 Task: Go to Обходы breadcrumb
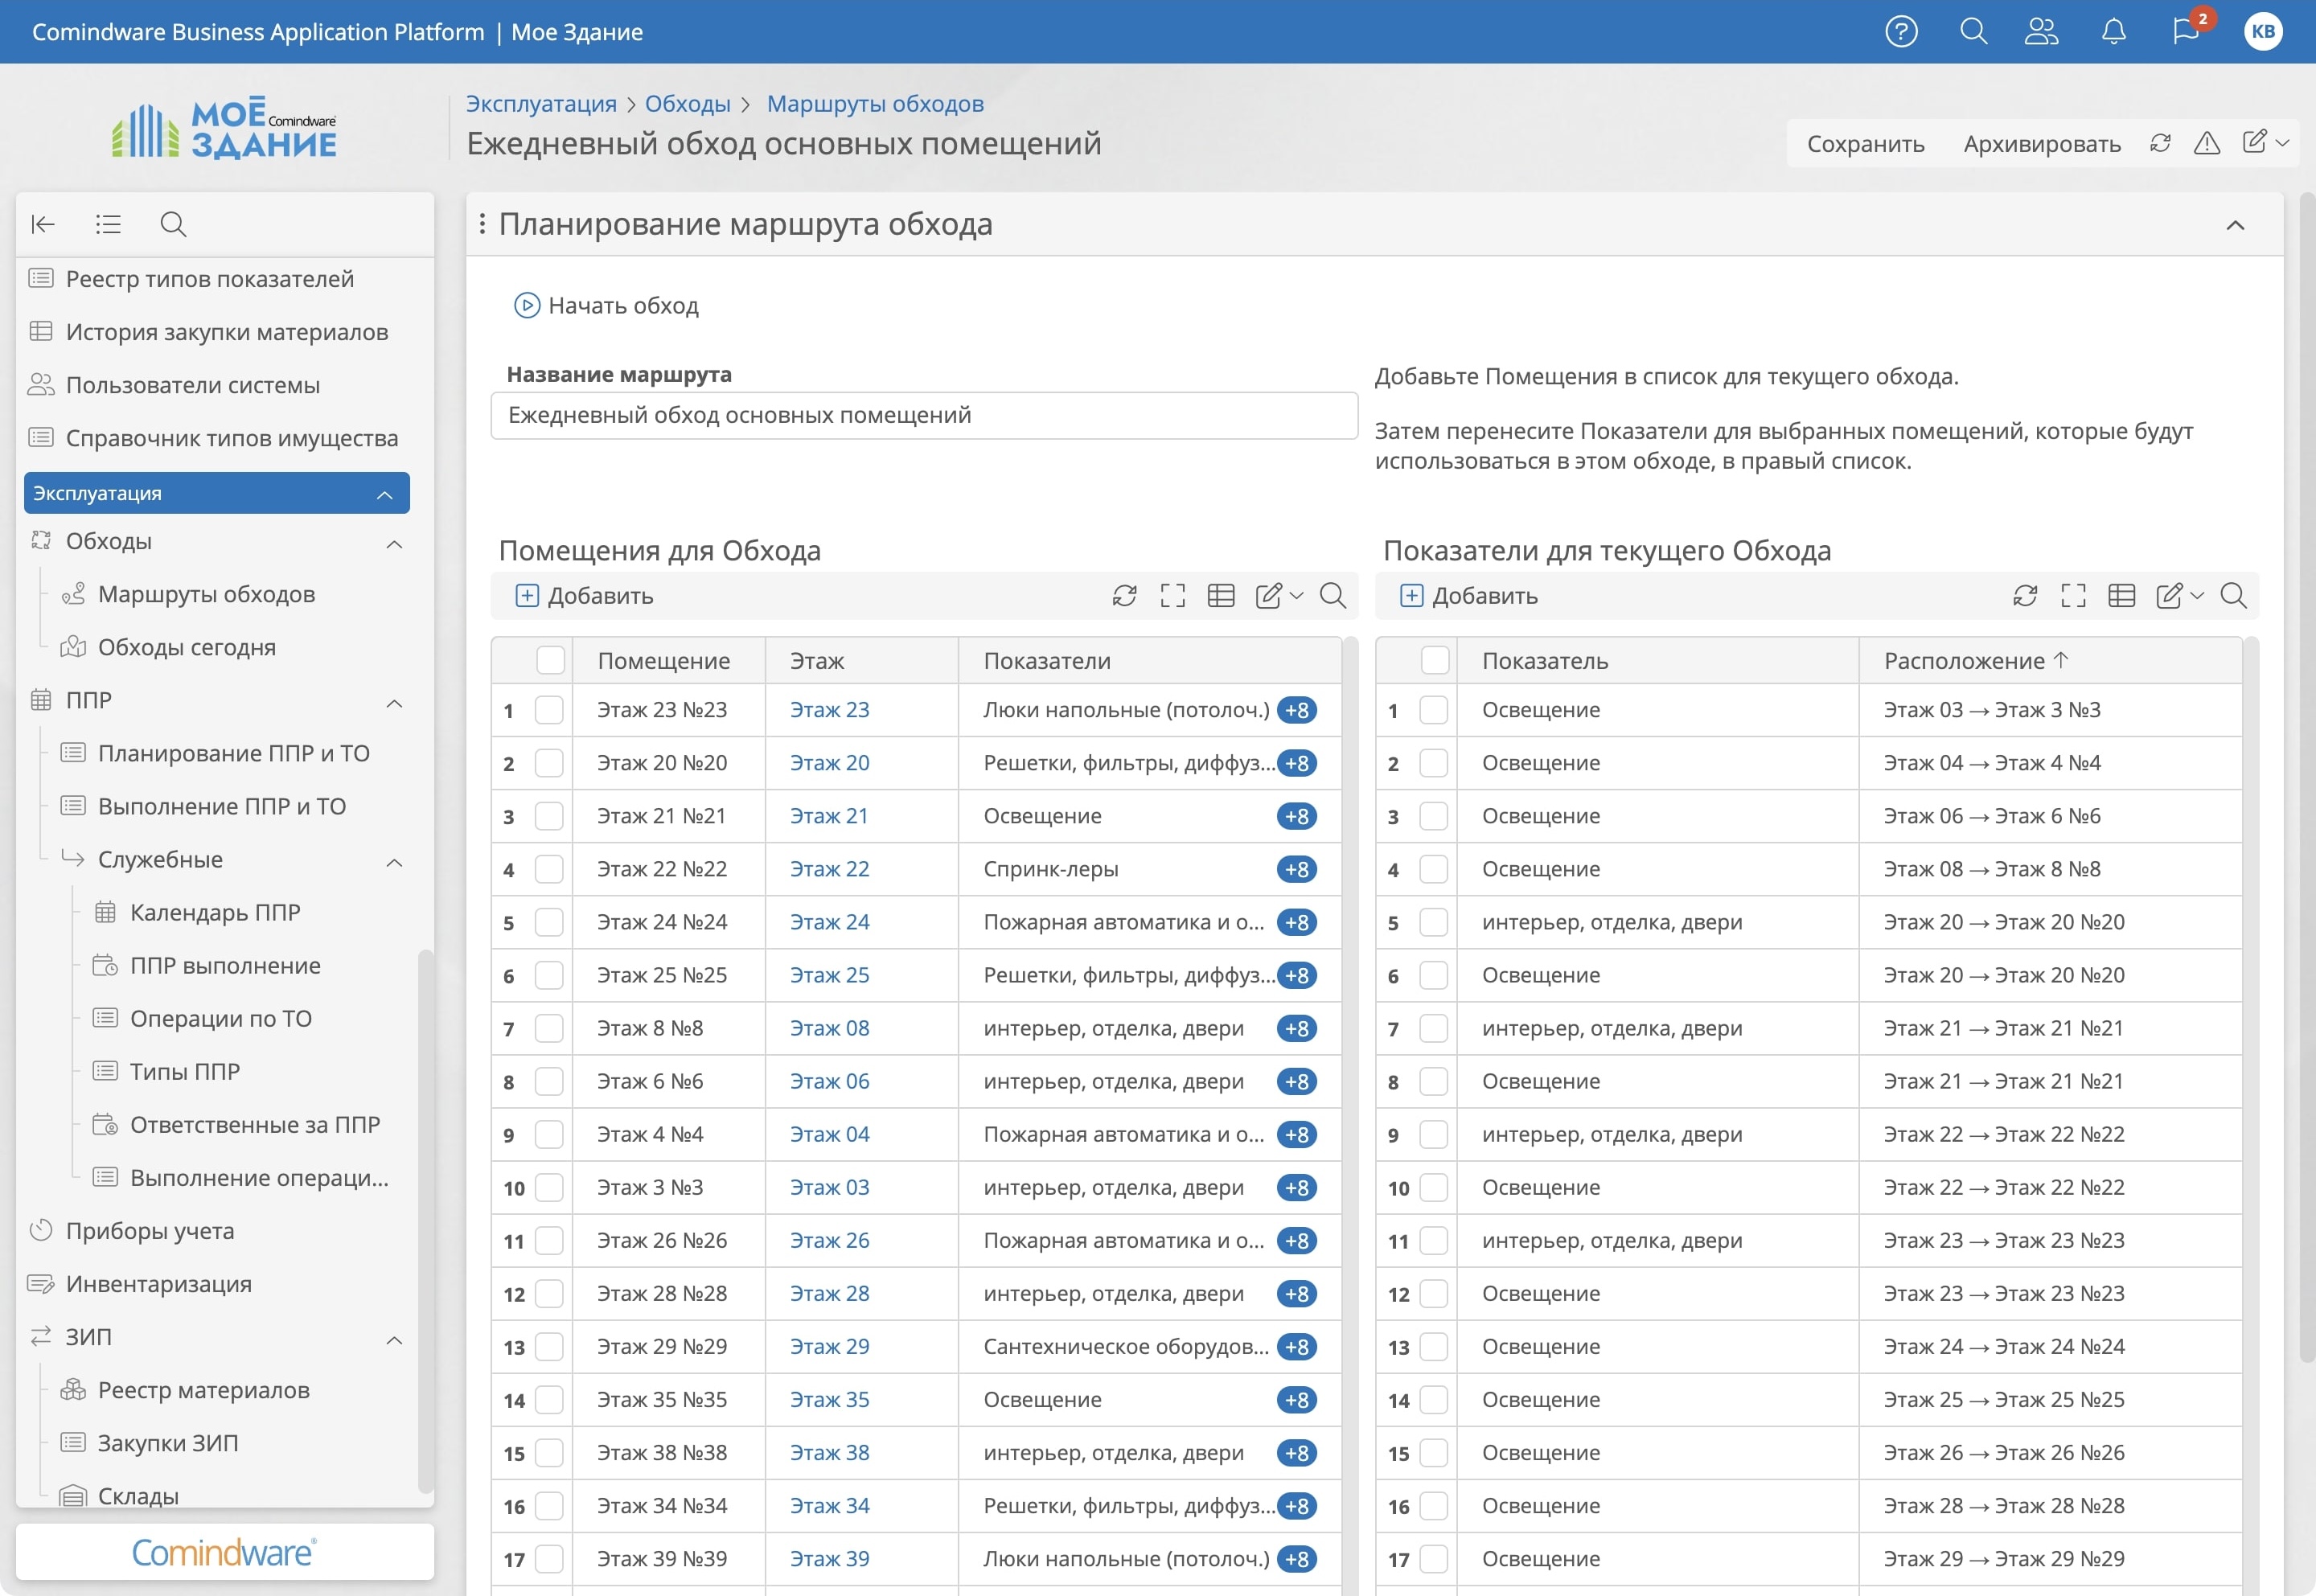[x=687, y=103]
